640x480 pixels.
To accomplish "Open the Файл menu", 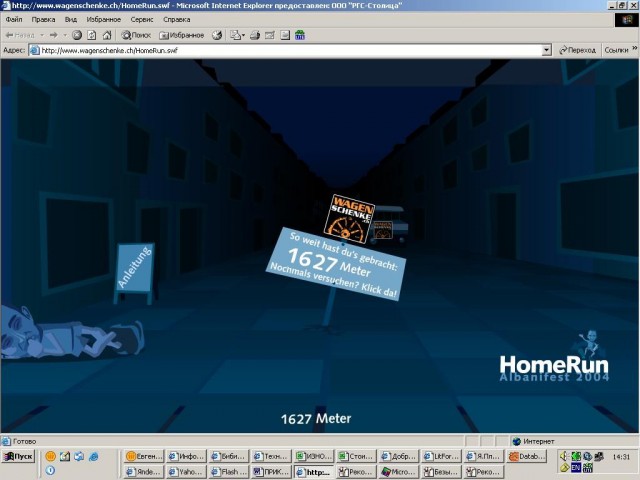I will 14,19.
